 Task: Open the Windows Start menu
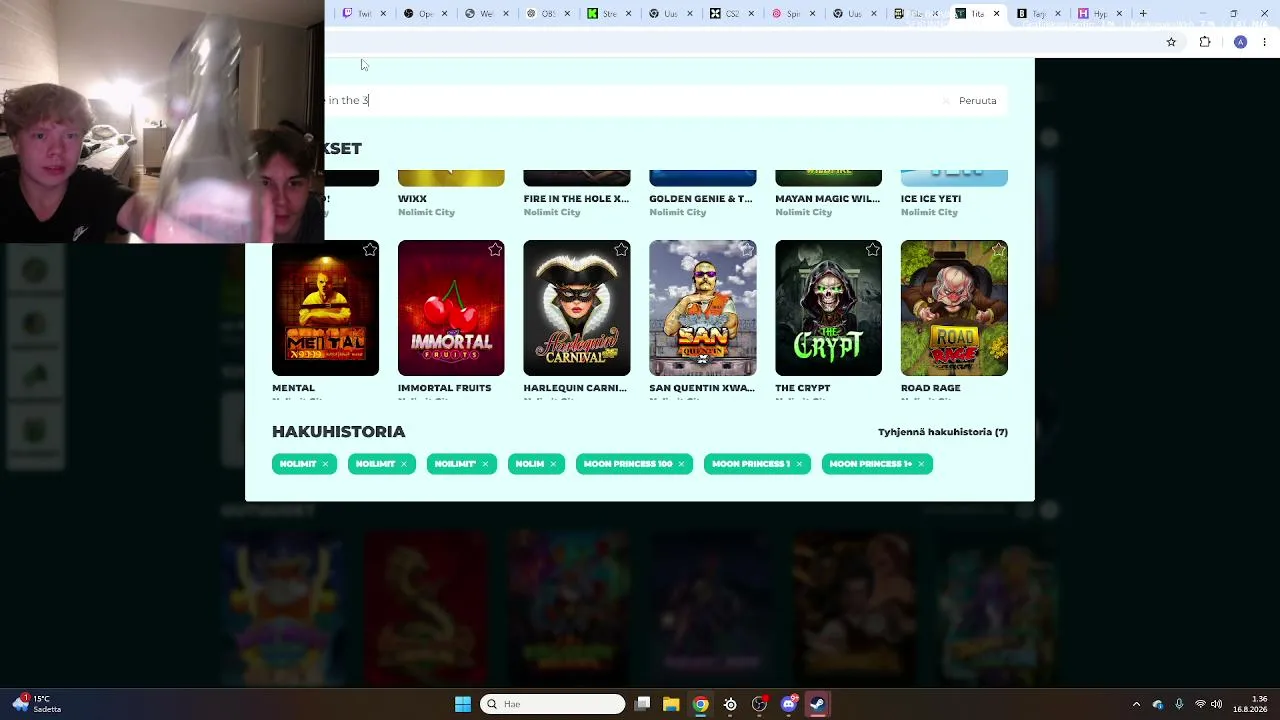point(462,704)
